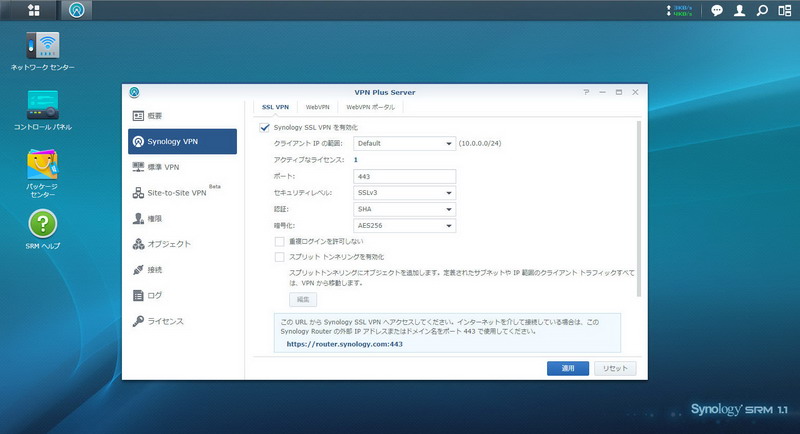Screen dimensions: 800x434
Task: Click the active license count 1
Action: 356,160
